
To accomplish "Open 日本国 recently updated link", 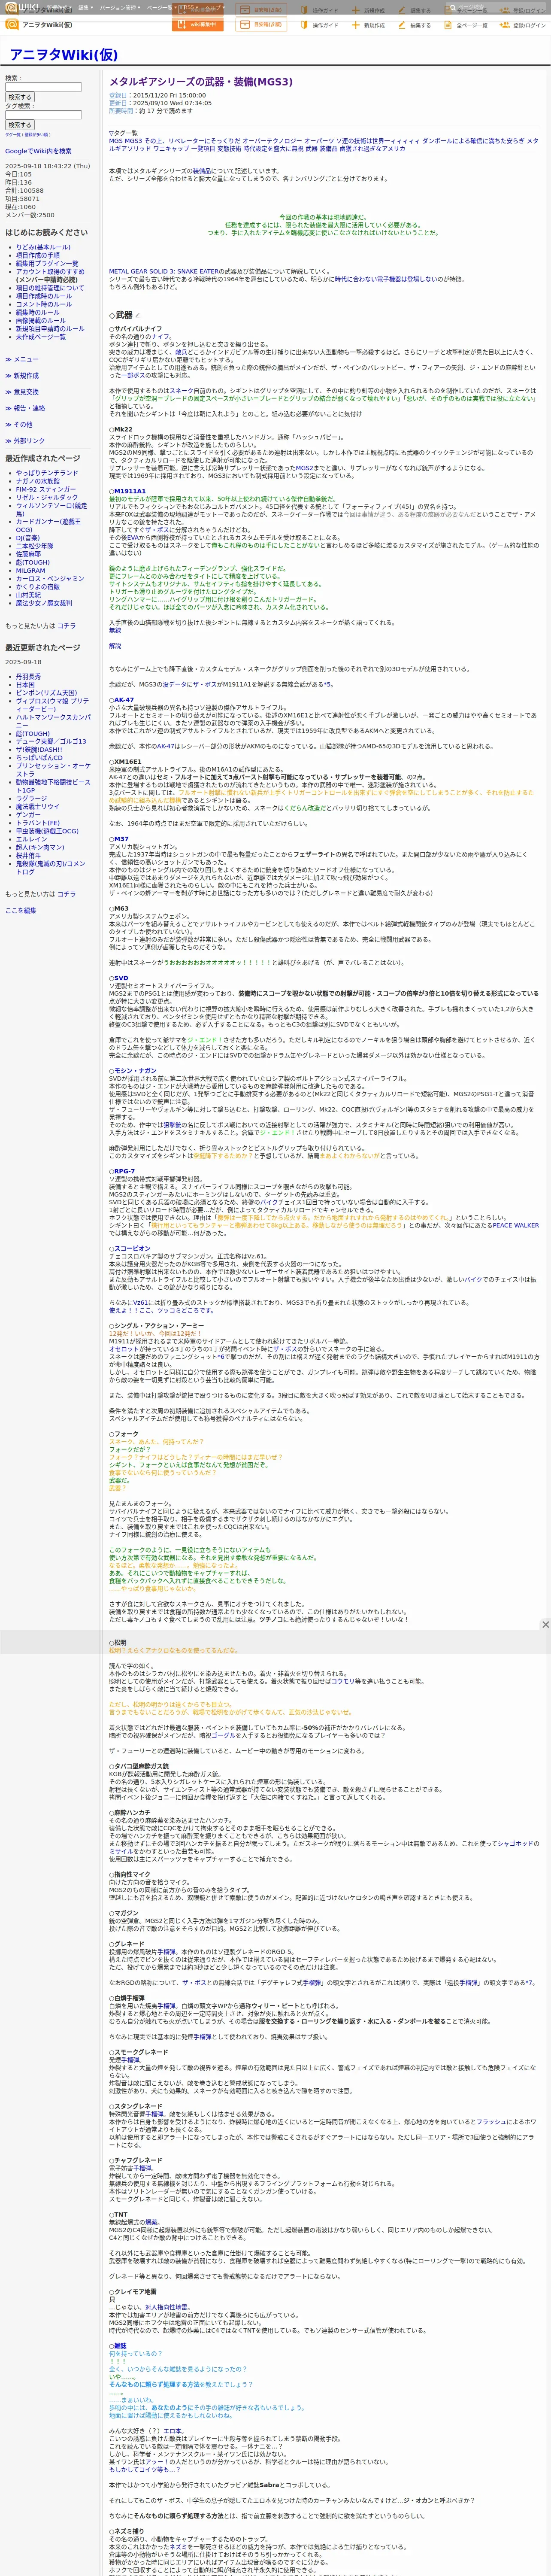I will click(25, 684).
